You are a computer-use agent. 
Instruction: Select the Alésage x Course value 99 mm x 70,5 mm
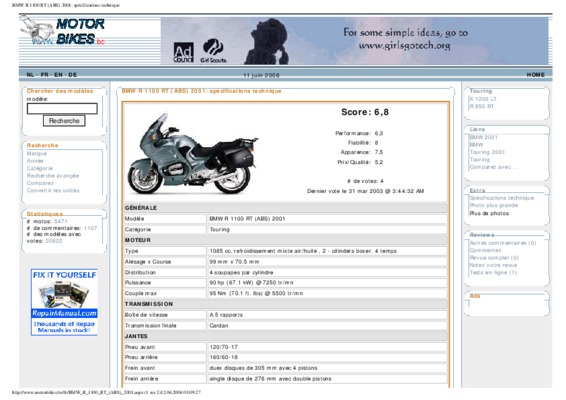(234, 262)
